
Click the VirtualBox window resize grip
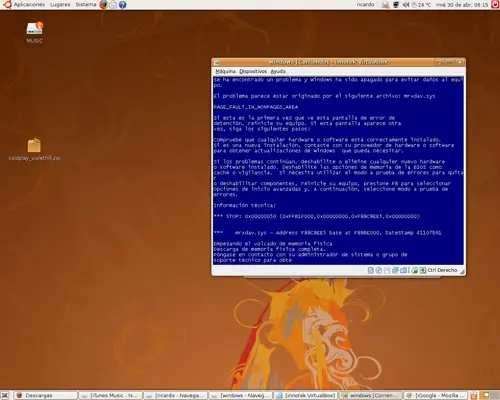(462, 272)
